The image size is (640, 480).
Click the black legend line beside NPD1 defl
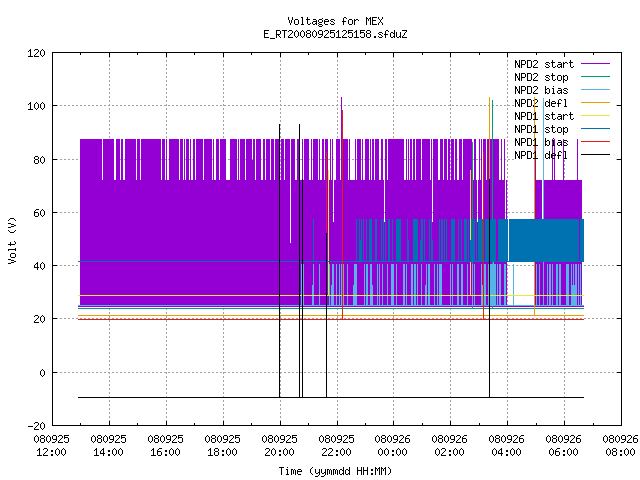[596, 155]
